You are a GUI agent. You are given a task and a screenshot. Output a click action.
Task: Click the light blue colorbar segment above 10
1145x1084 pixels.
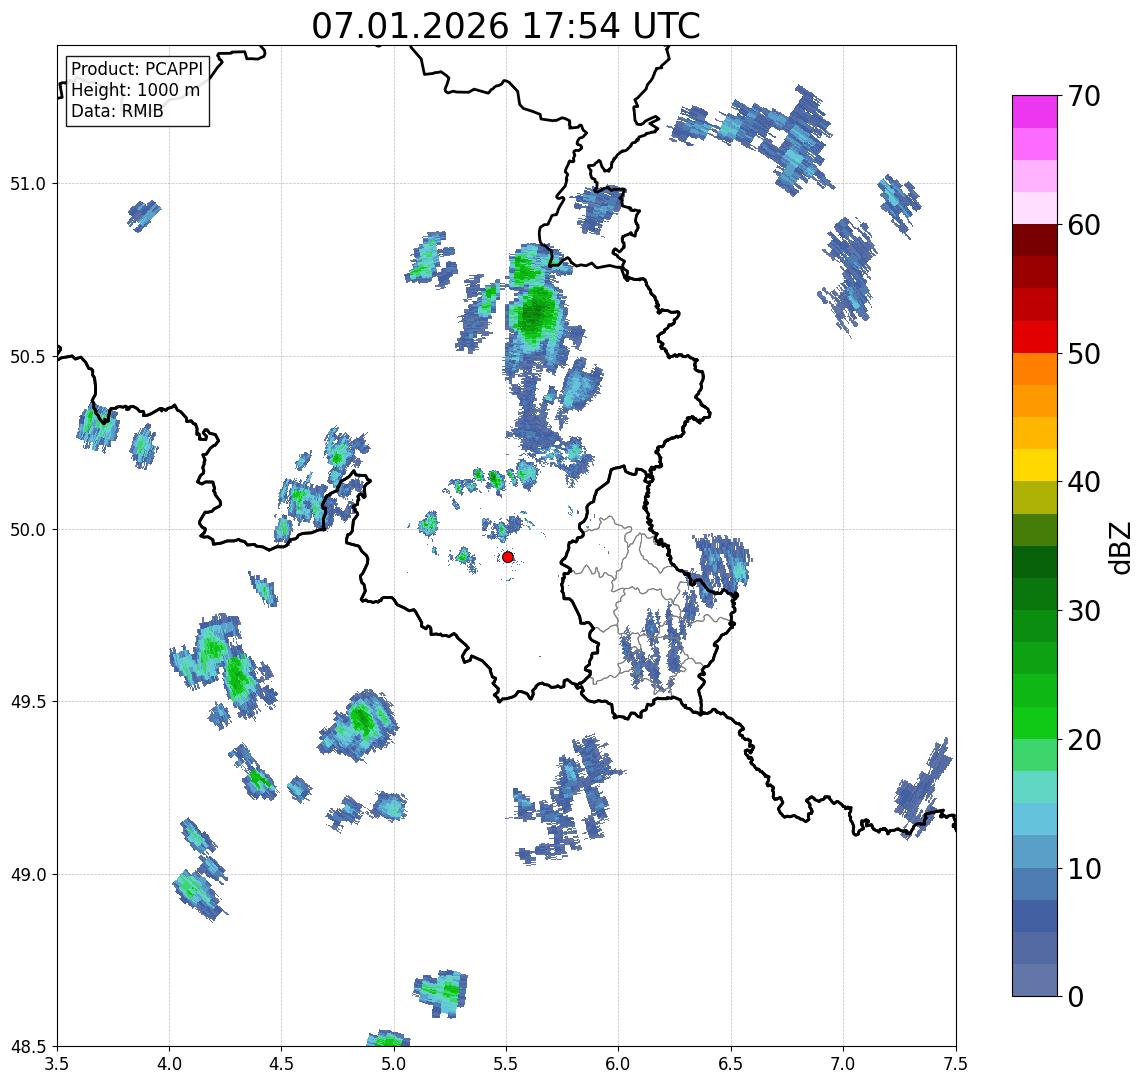[1035, 851]
